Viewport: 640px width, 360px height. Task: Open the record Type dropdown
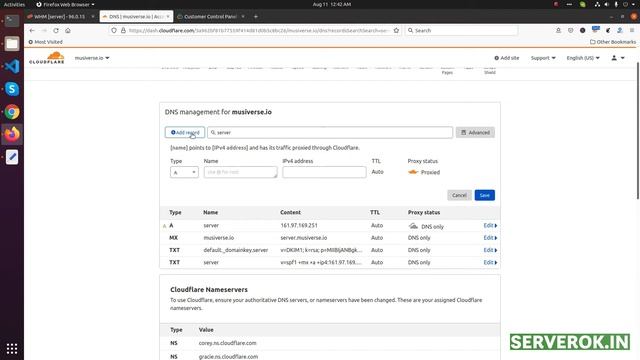(x=184, y=172)
